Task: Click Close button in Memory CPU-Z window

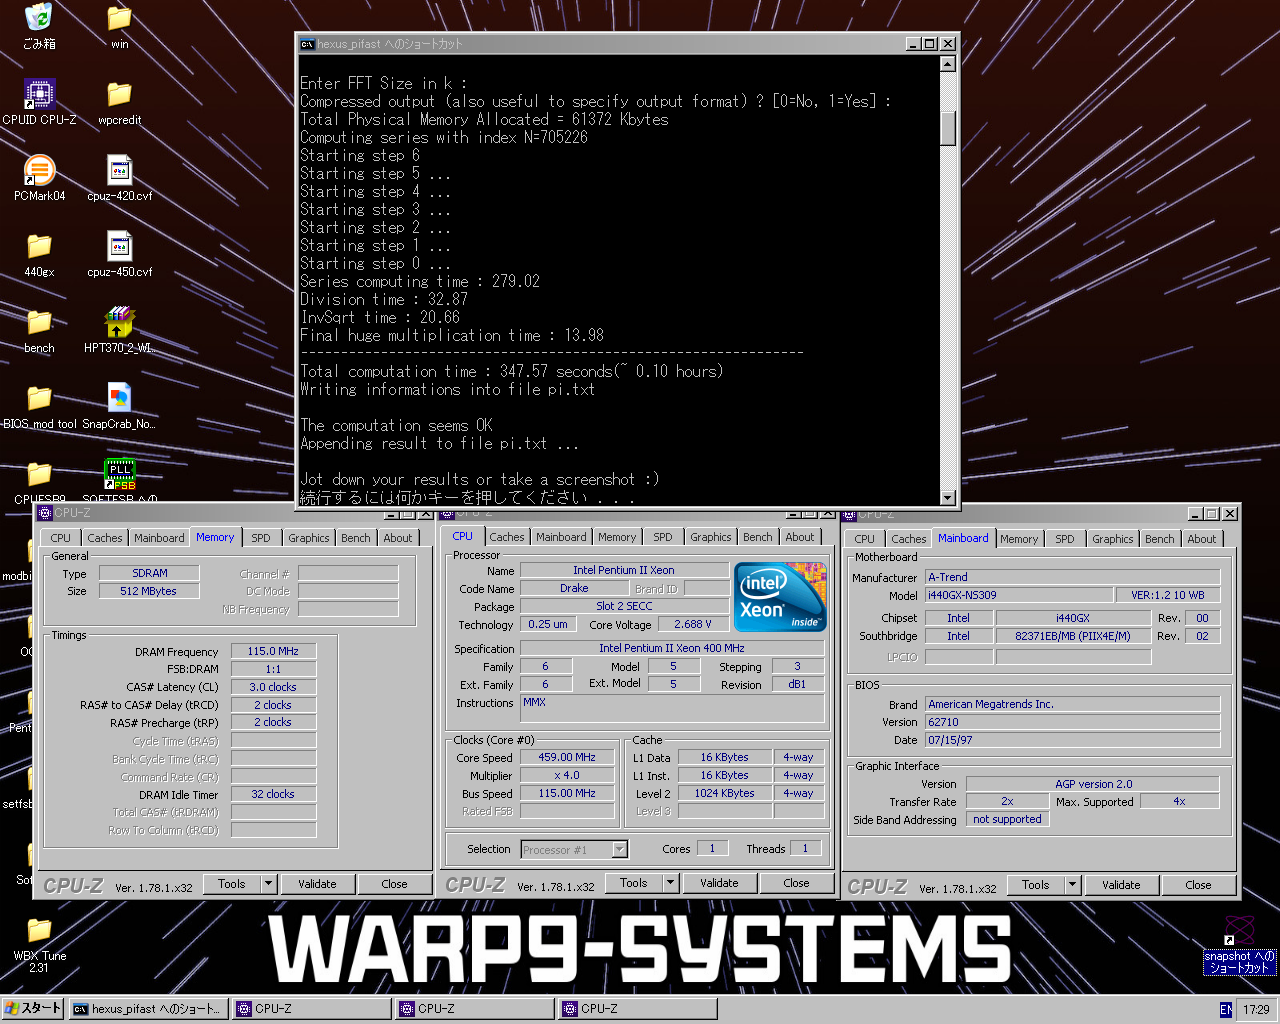Action: pyautogui.click(x=395, y=884)
